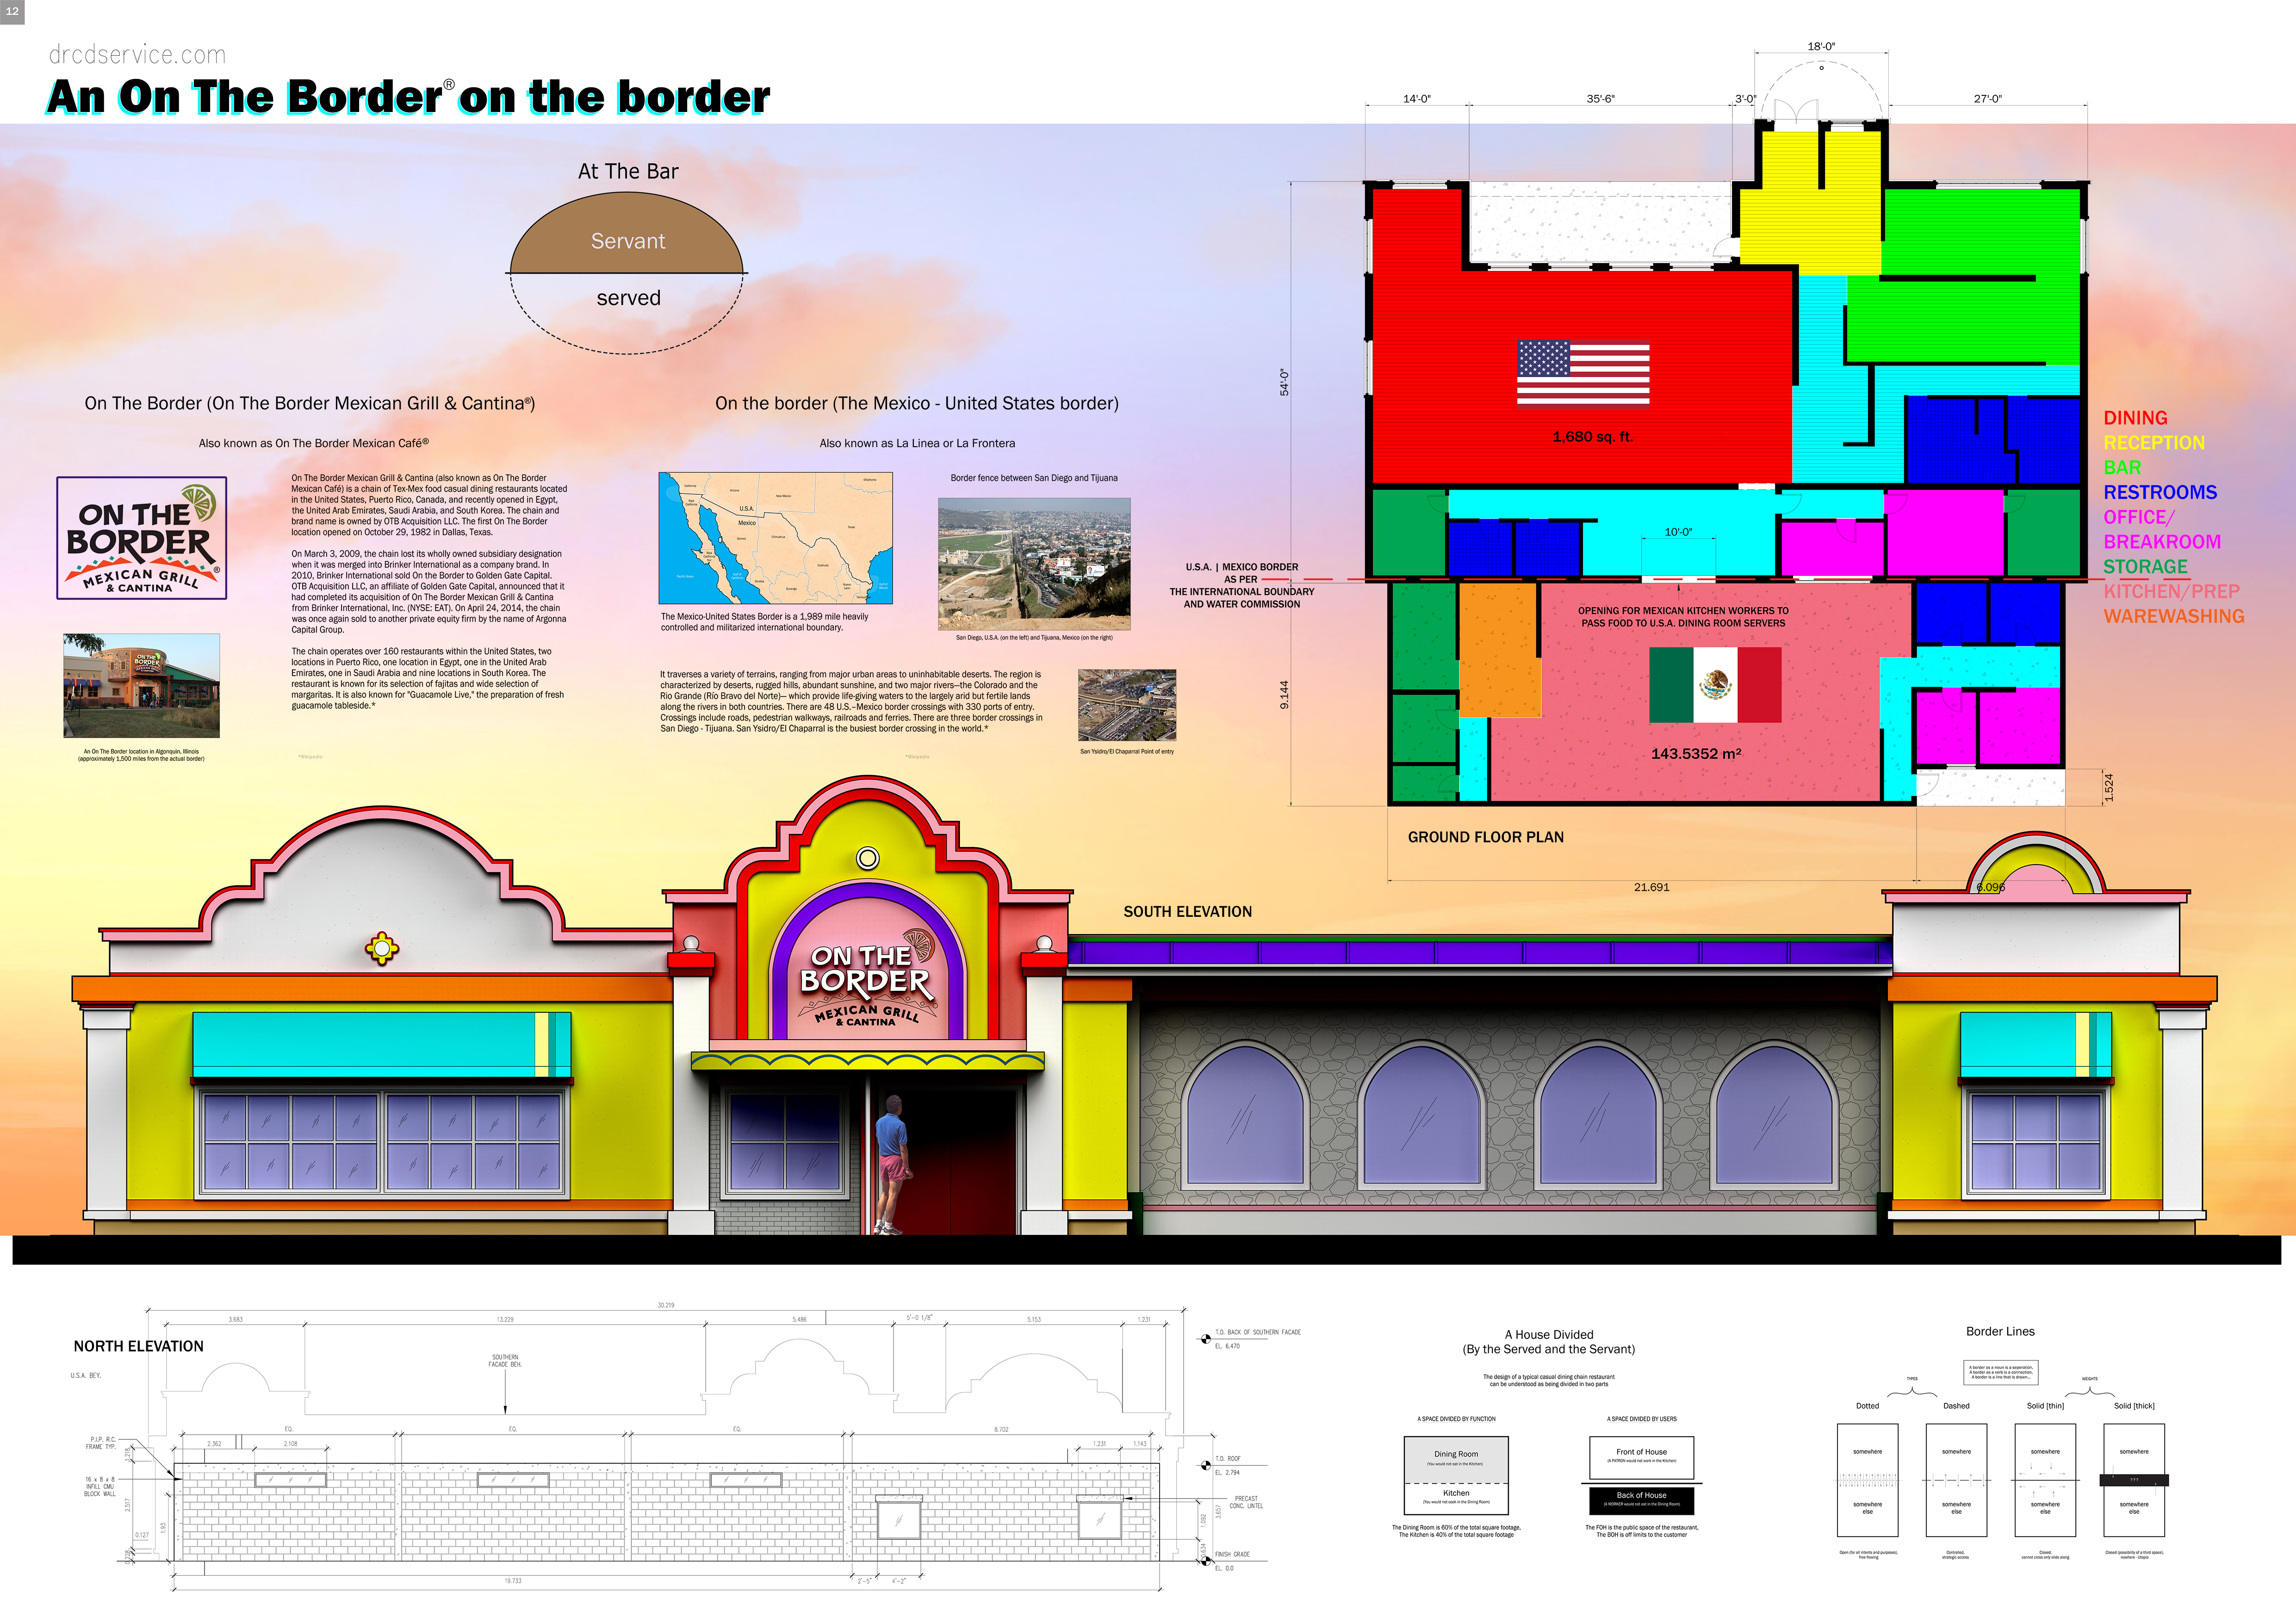This screenshot has height=1624, width=2296.
Task: Click the 'U.S.A. | MEXICO BORDER' annotation
Action: tap(1242, 586)
